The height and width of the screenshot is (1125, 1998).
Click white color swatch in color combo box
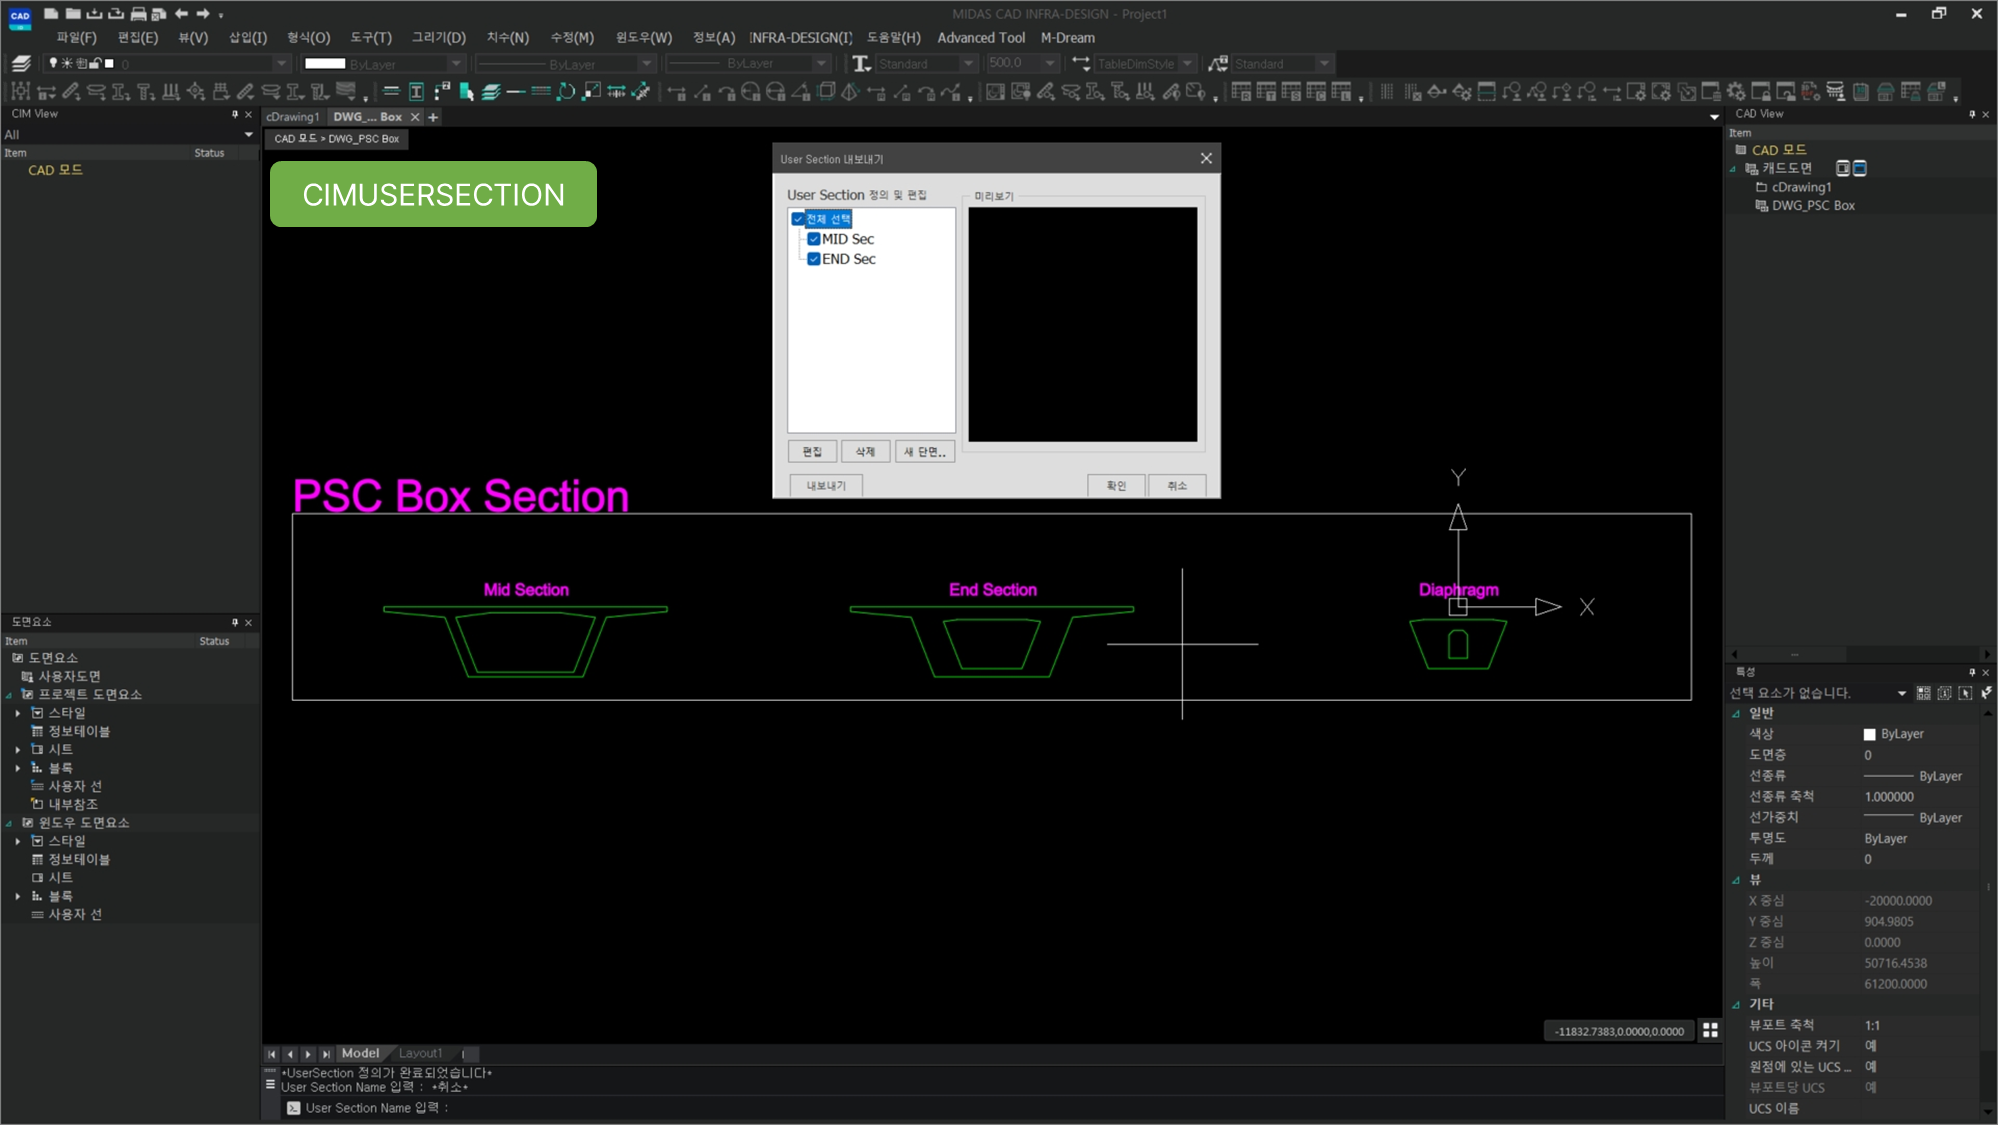click(325, 63)
